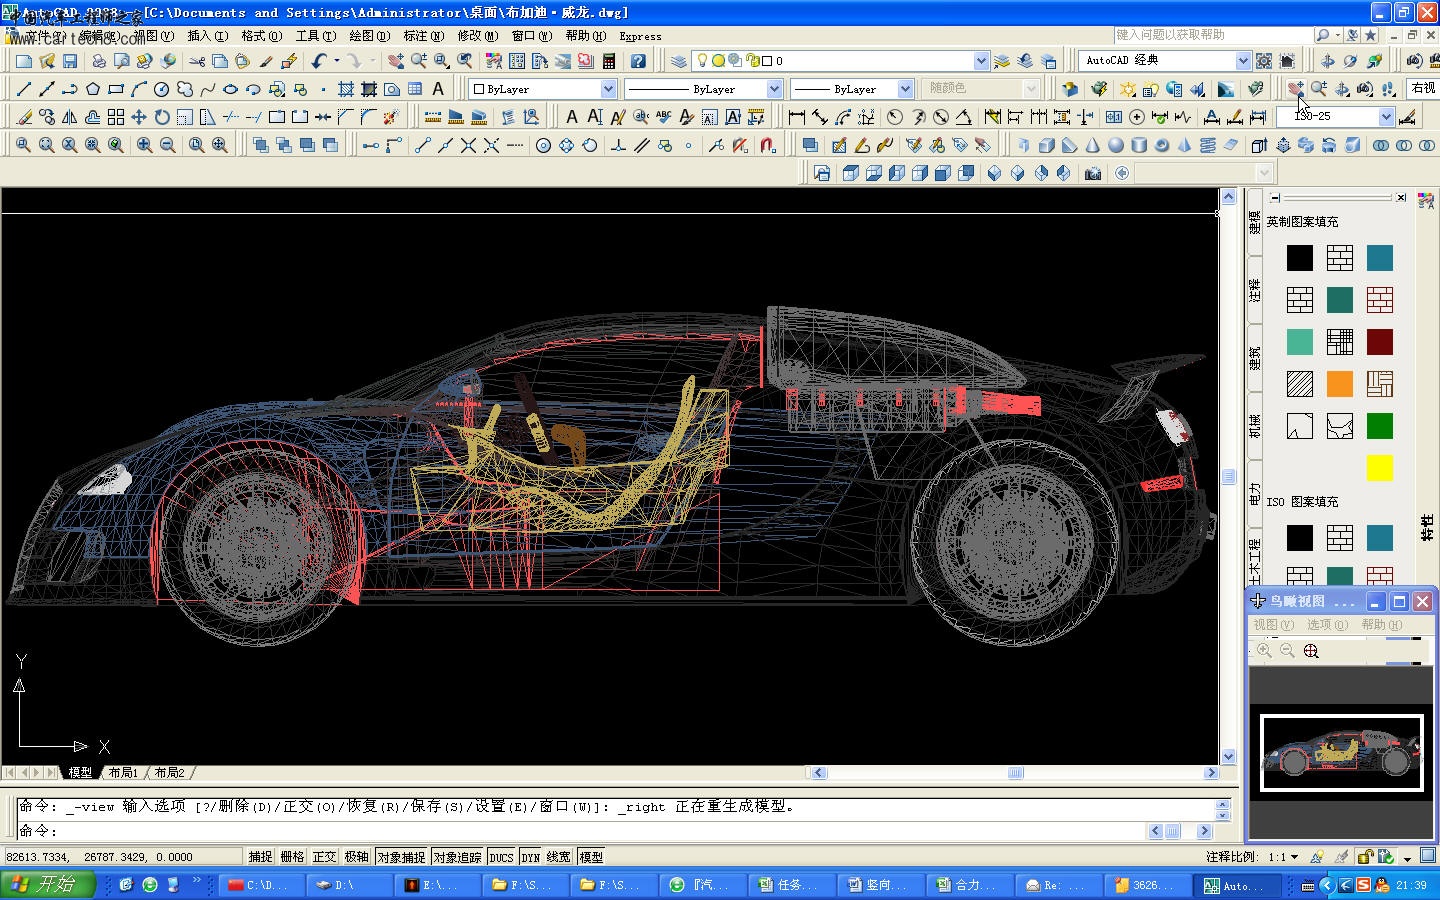Open the Auto... taskbar button

[x=1235, y=885]
